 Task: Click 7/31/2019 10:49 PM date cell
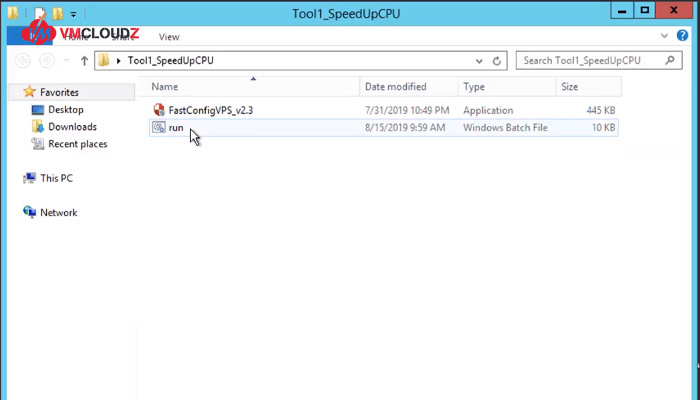407,110
